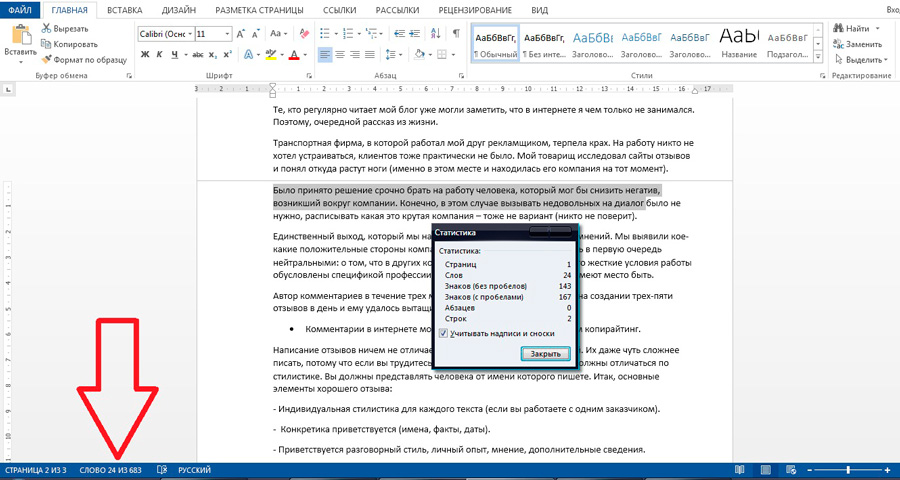Cut selection with Вырезать scissors
The height and width of the screenshot is (480, 900).
(x=65, y=28)
